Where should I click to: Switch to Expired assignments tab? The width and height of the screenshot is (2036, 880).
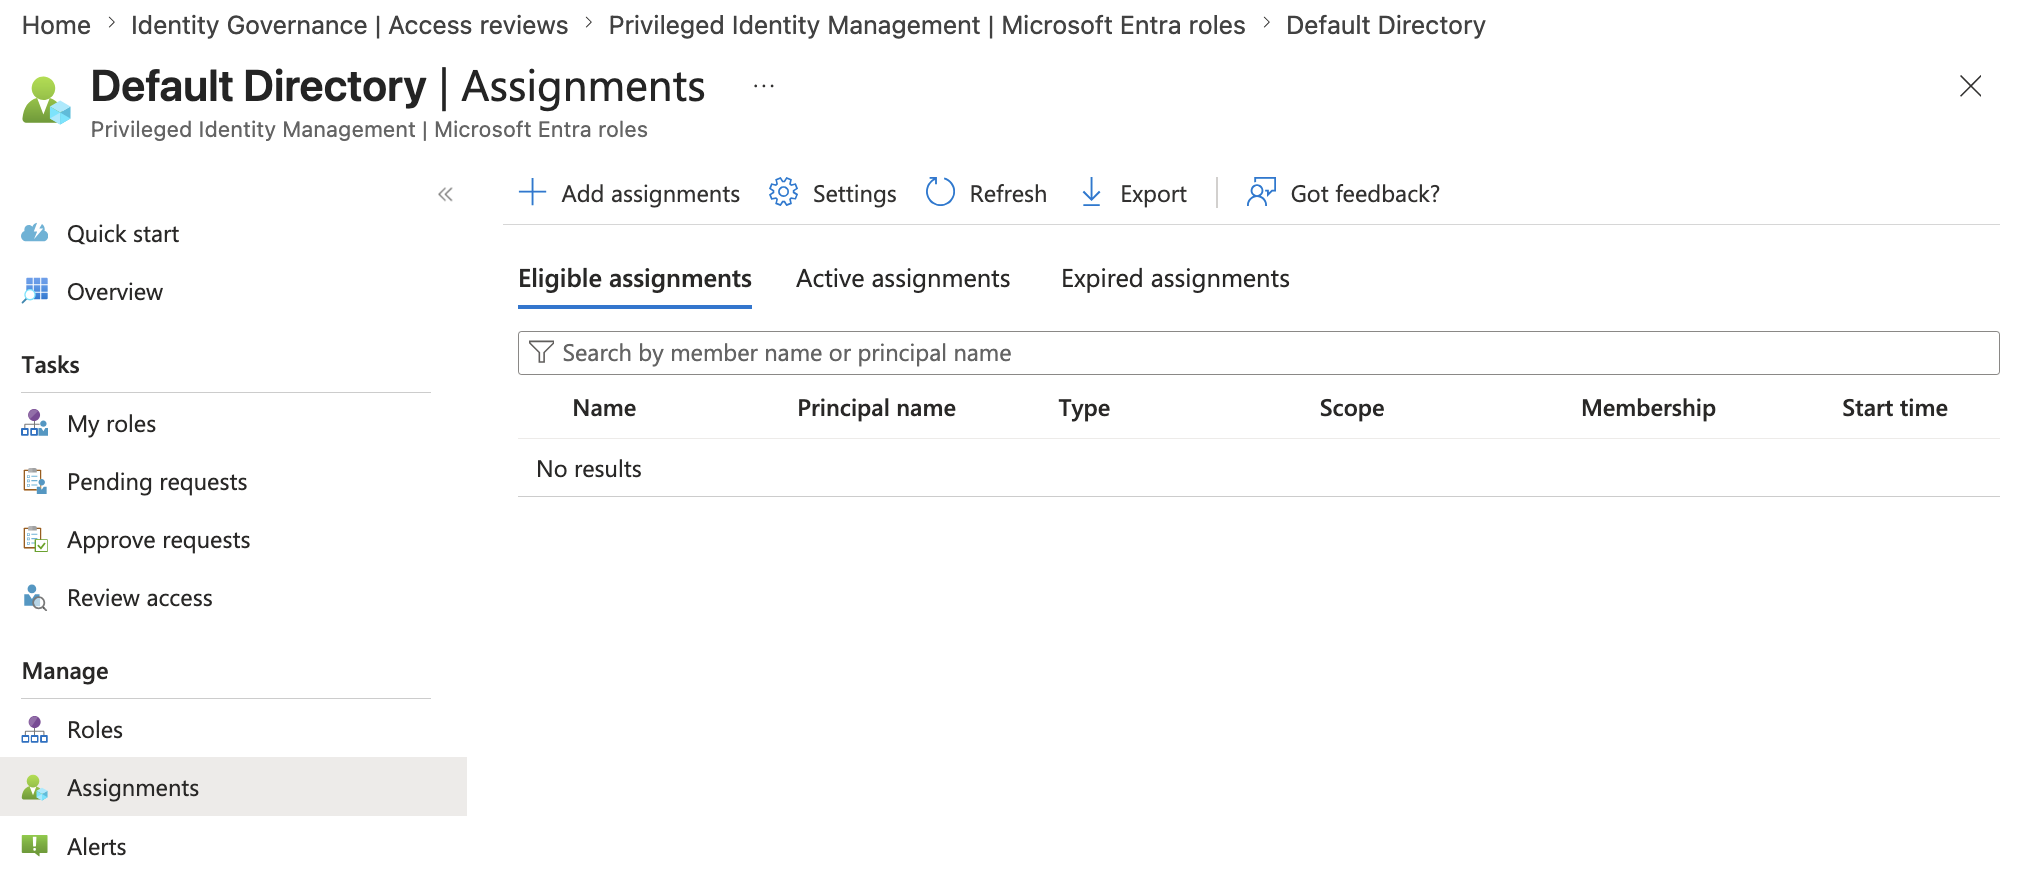[1175, 279]
